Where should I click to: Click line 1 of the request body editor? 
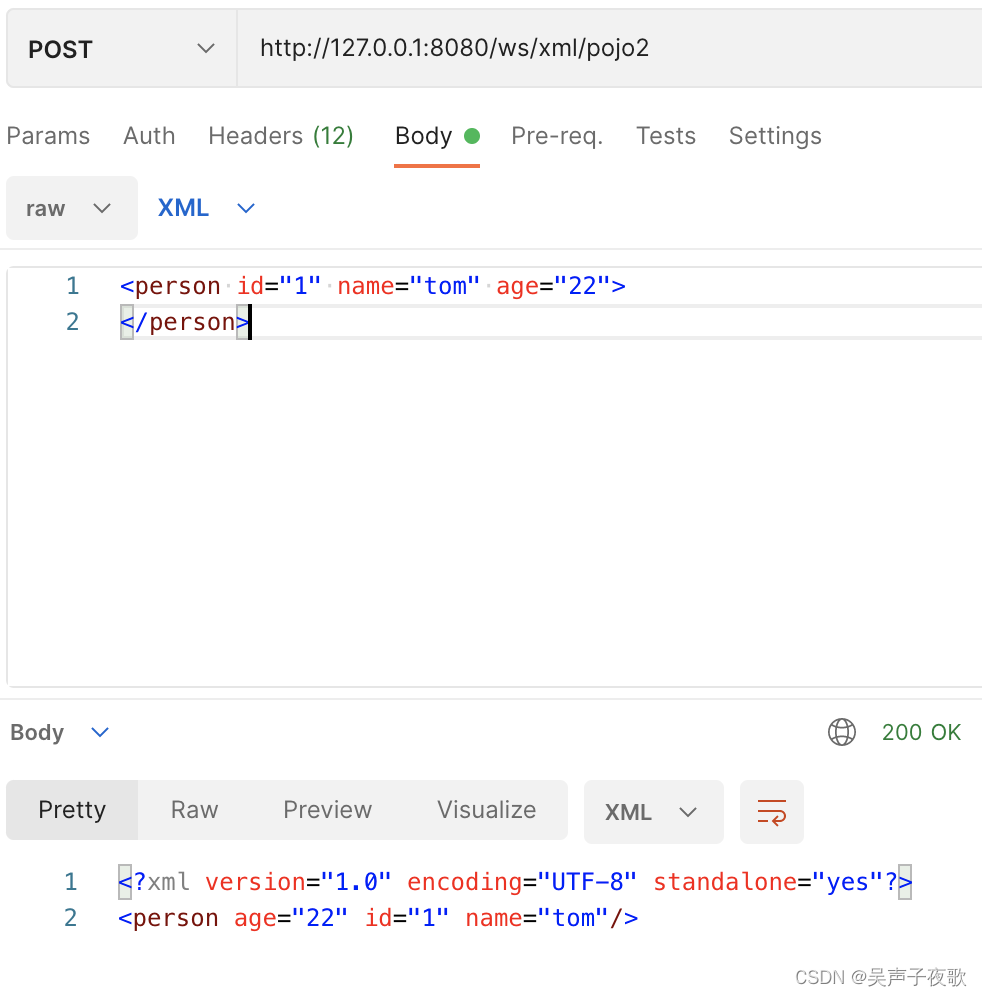[372, 286]
